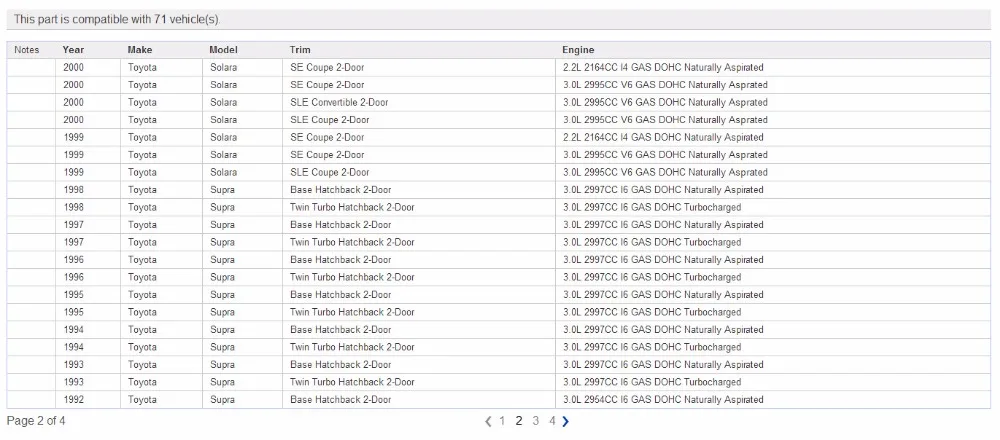Select page 2 in the pagination
1000x440 pixels.
tap(518, 421)
